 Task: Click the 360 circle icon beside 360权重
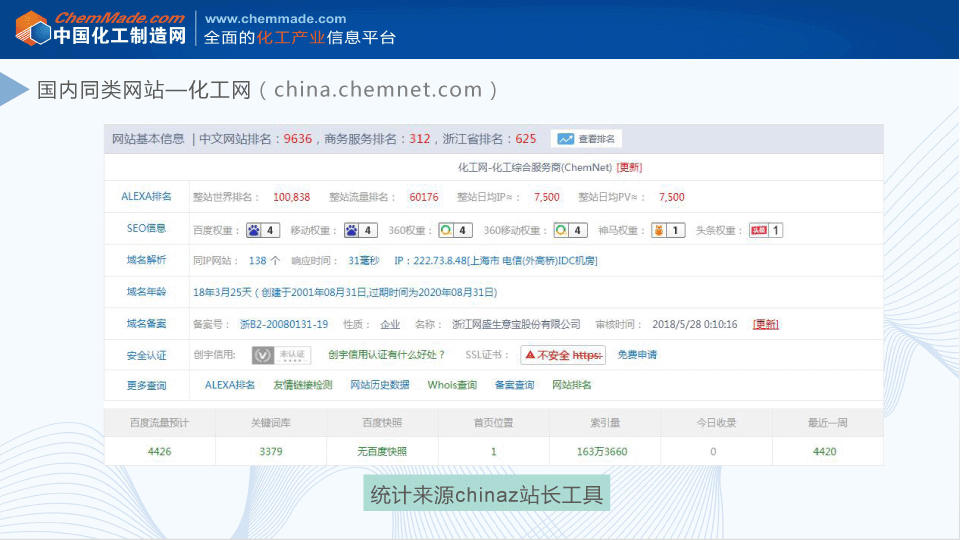(446, 230)
